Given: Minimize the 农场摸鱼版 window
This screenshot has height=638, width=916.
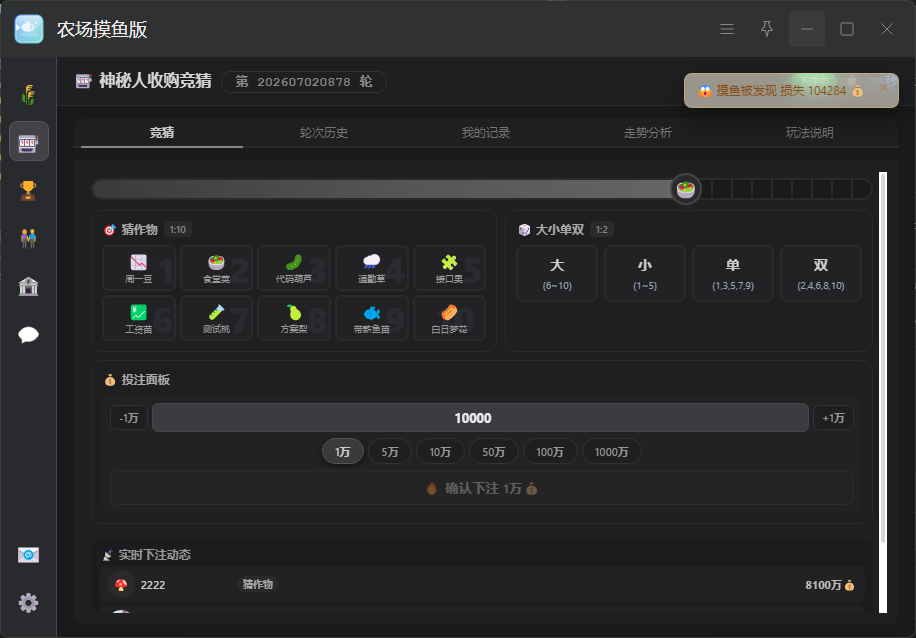Looking at the screenshot, I should pos(807,29).
